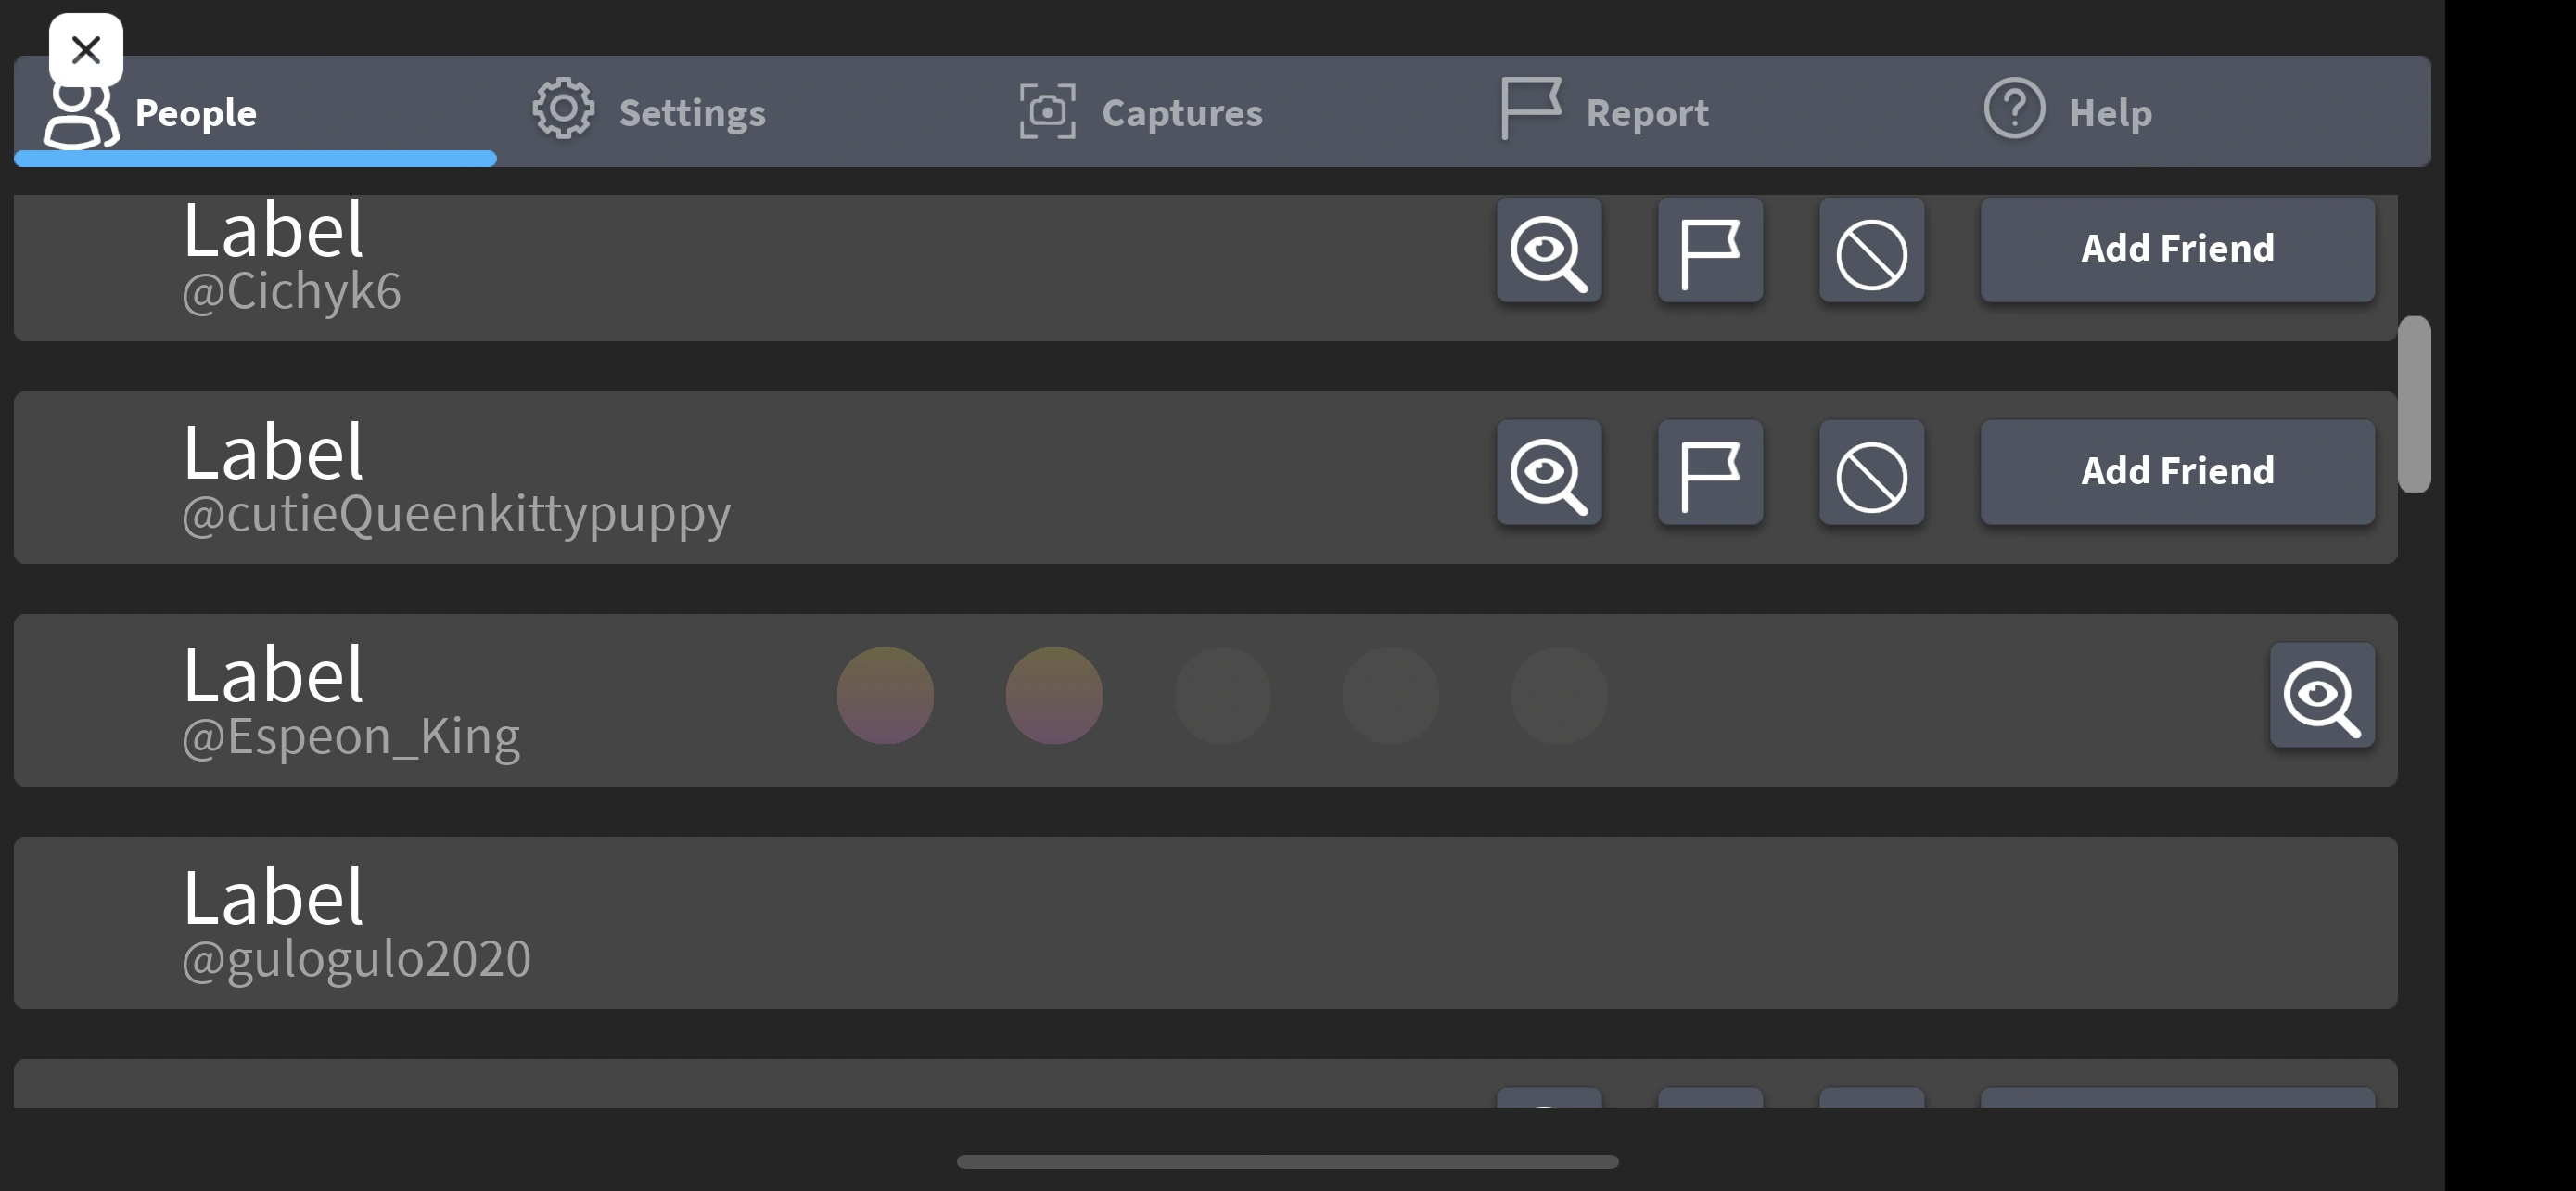
Task: Select the gulogulo2020 player row
Action: coord(1200,922)
